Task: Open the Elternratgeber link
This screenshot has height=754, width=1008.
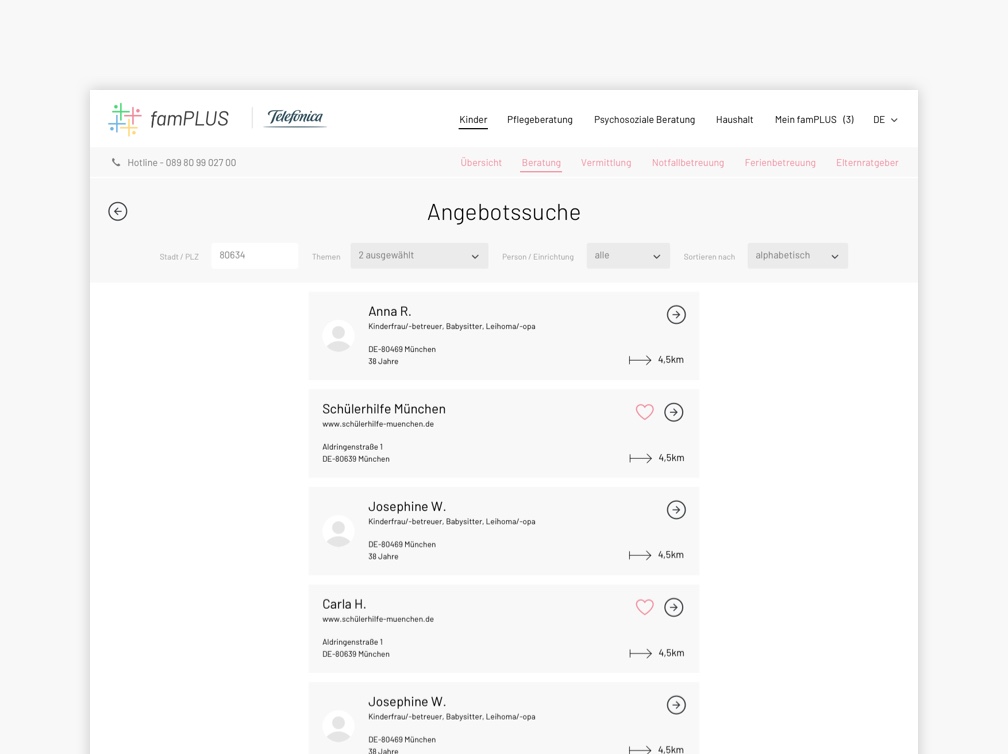Action: pos(867,163)
